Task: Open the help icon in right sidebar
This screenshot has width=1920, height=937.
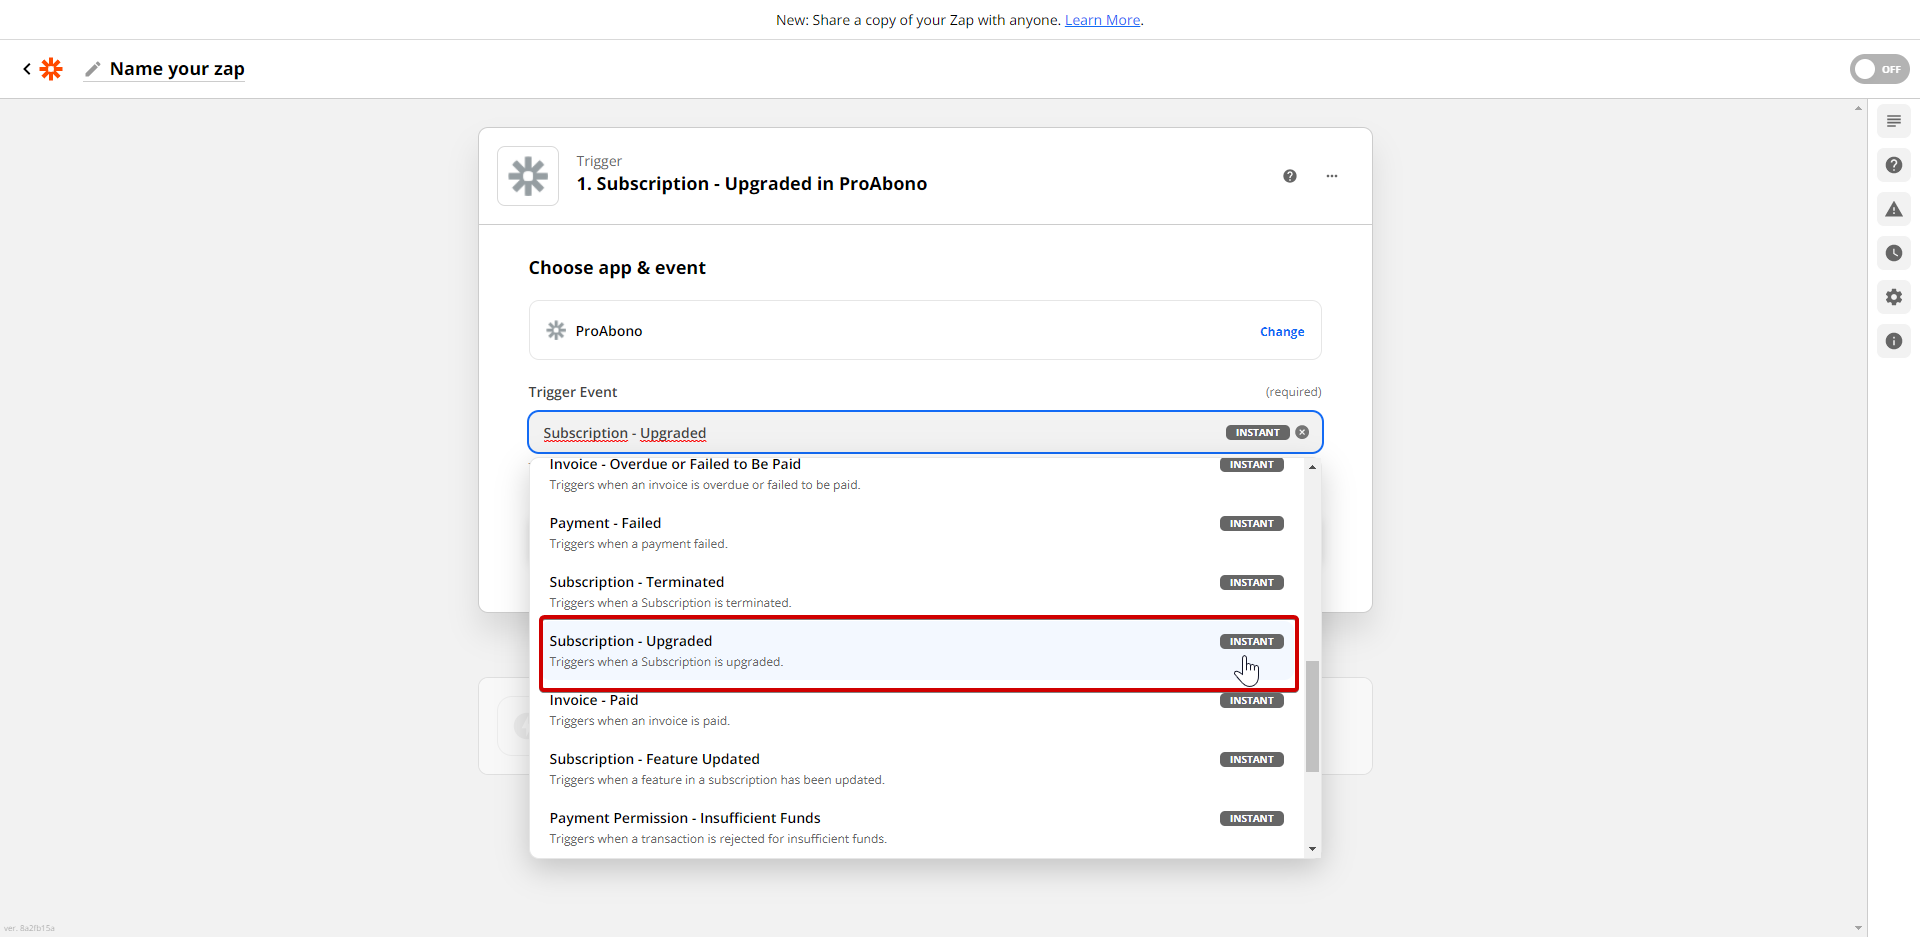Action: pyautogui.click(x=1894, y=165)
